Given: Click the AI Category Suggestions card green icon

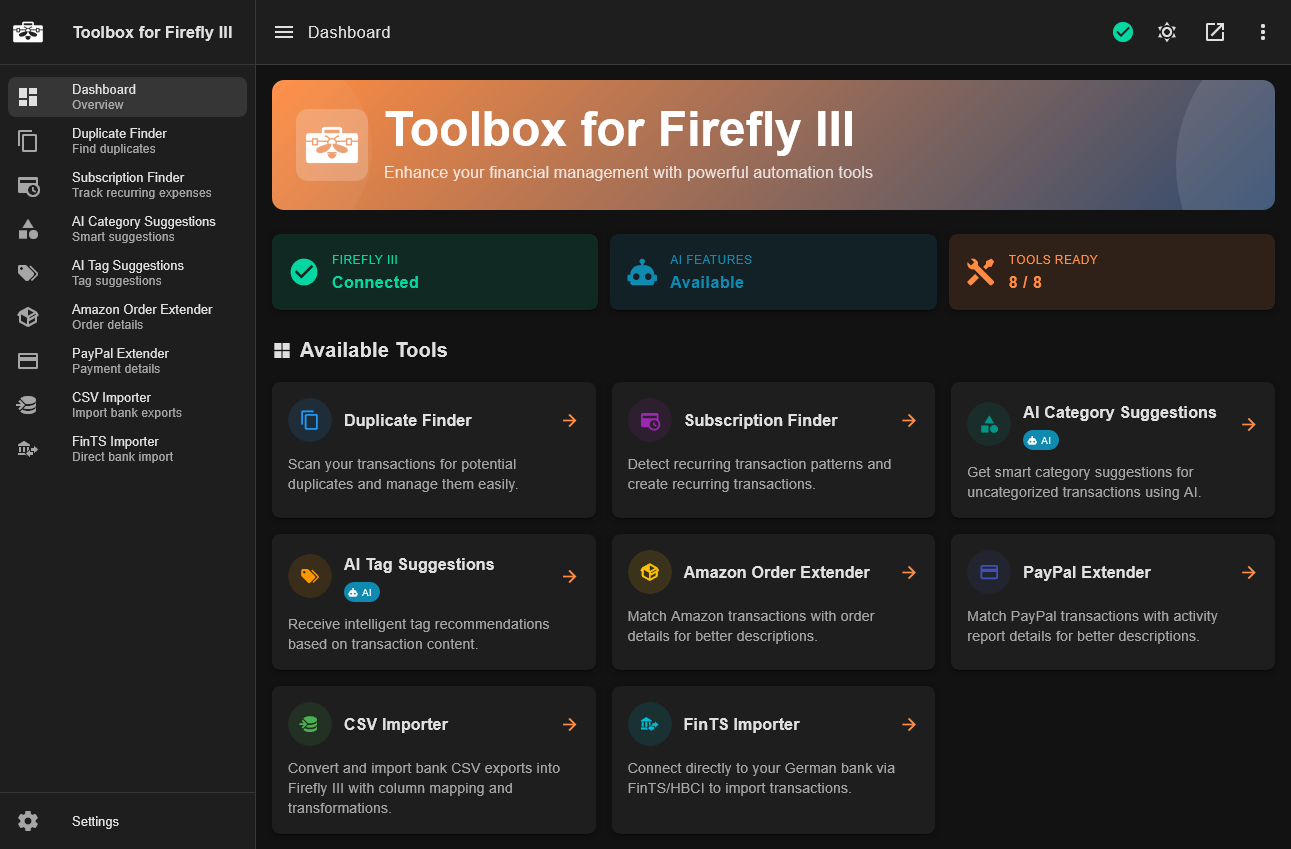Looking at the screenshot, I should (989, 424).
